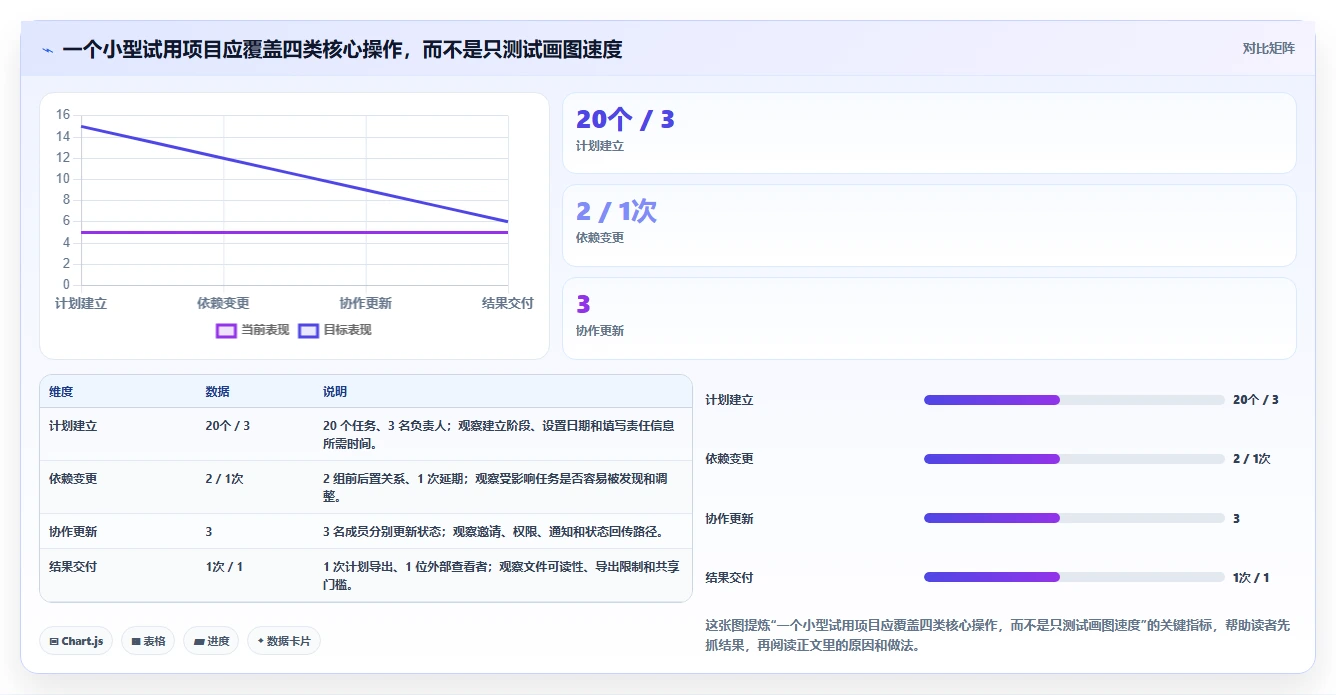Image resolution: width=1336 pixels, height=695 pixels.
Task: Click the 数据卡片 tag chip
Action: point(284,641)
